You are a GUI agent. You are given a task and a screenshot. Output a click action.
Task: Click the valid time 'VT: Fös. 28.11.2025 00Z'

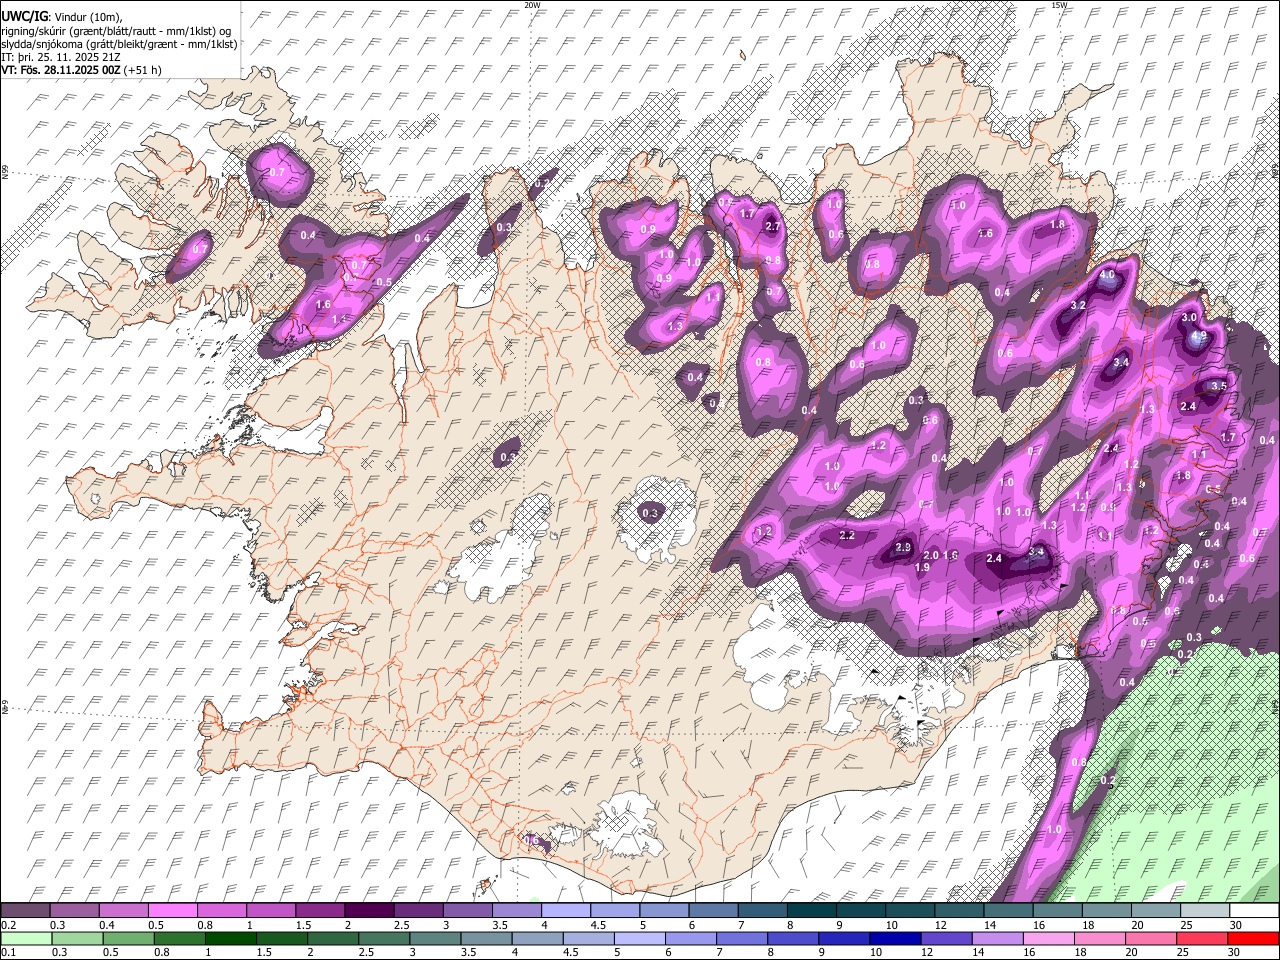click(61, 70)
